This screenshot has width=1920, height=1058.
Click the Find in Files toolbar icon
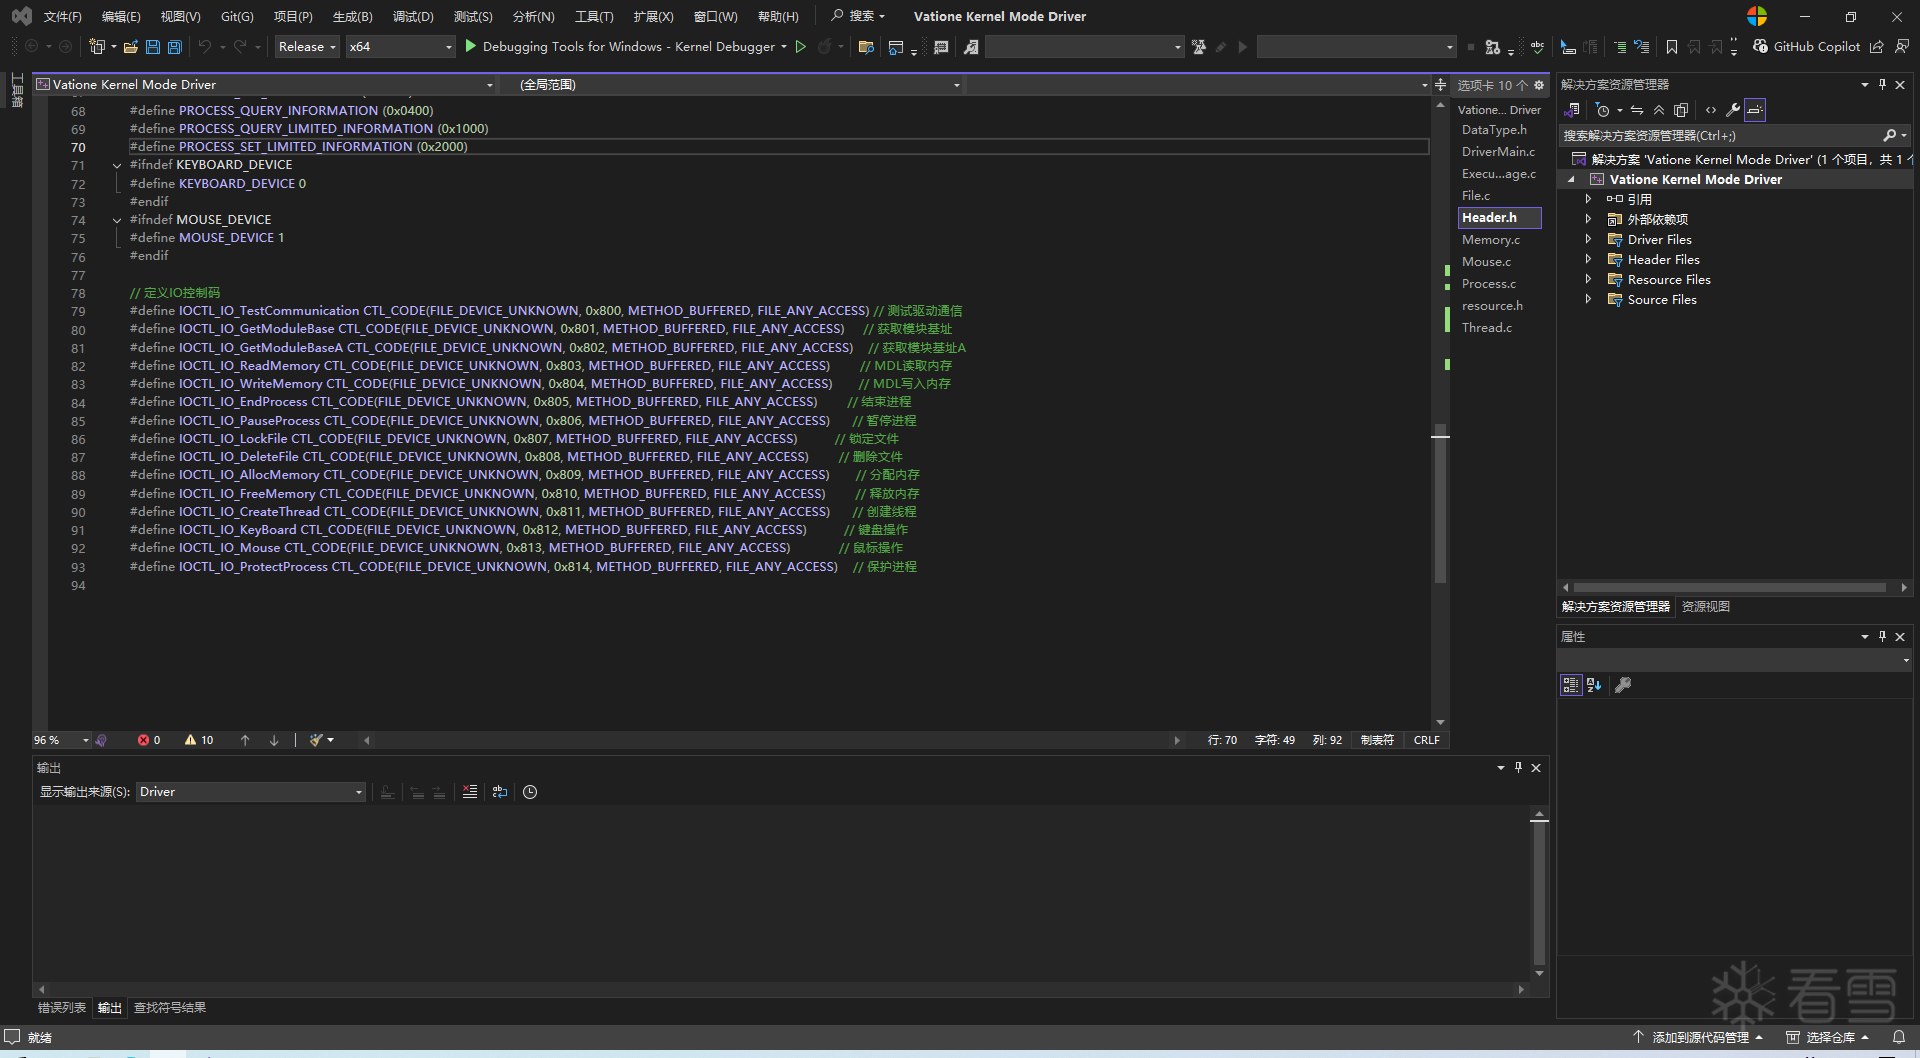(x=866, y=47)
